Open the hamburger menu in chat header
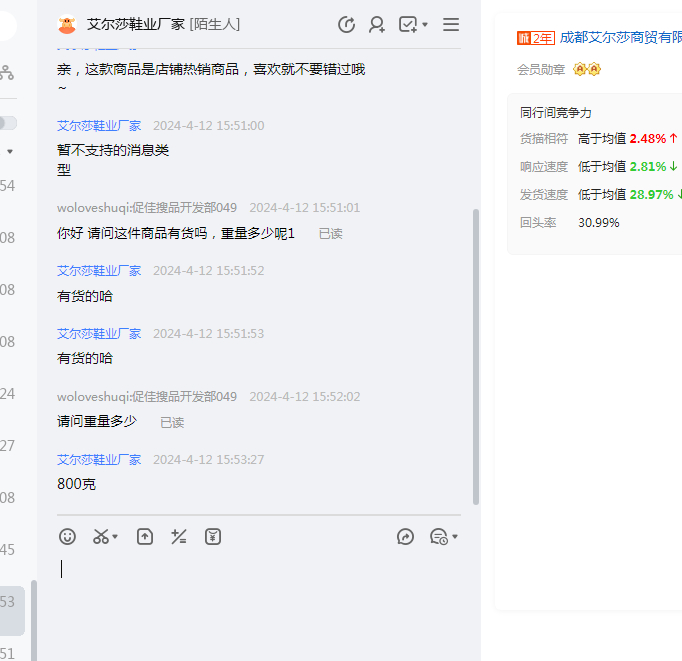 451,25
